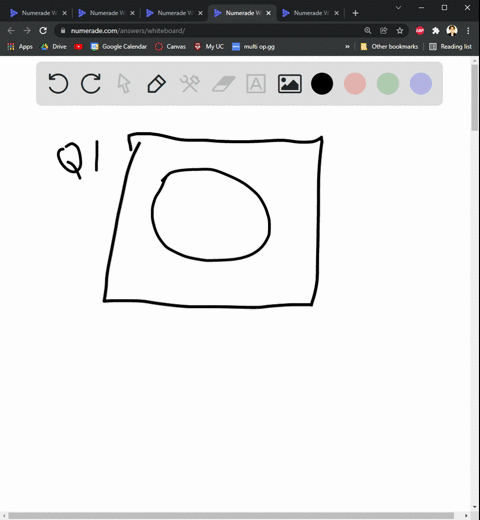Pick the purple pen color
The height and width of the screenshot is (520, 480).
(x=421, y=83)
